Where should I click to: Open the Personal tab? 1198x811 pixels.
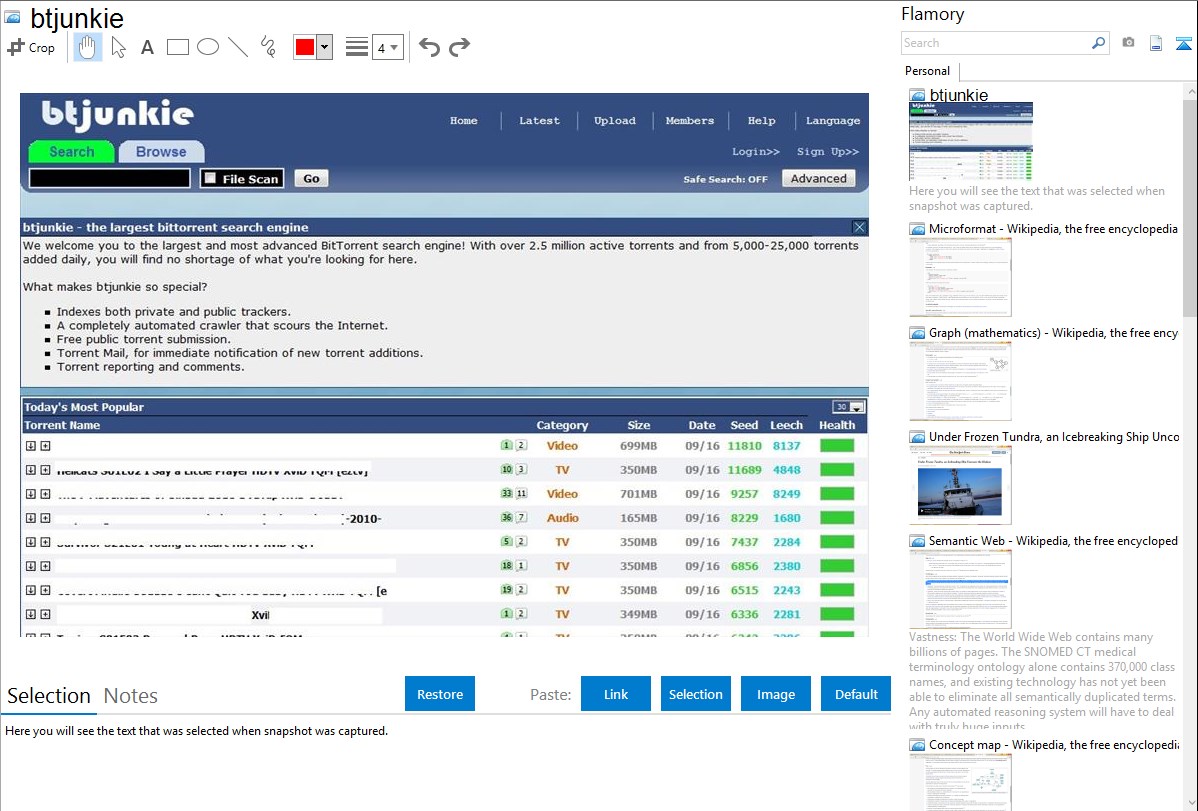[927, 71]
